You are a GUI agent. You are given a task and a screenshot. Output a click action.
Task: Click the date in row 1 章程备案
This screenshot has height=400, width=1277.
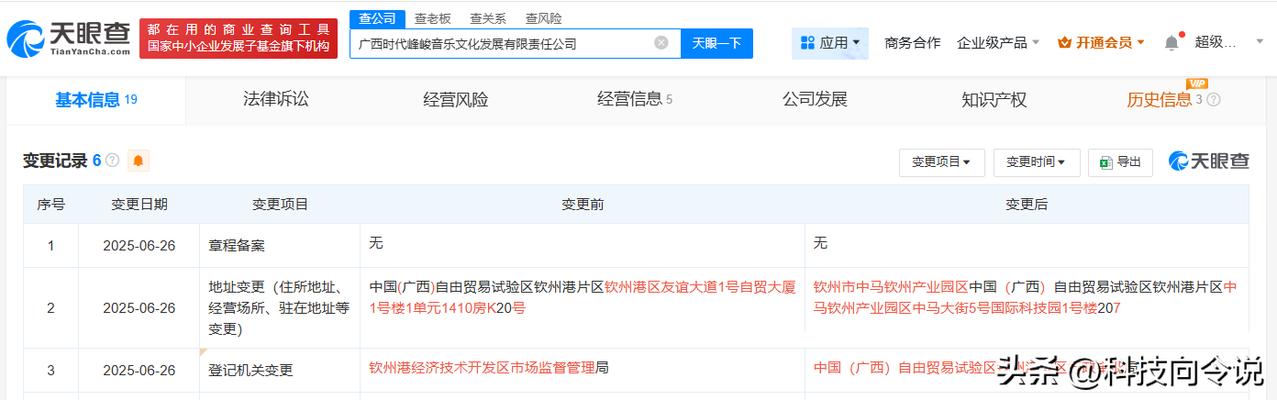pos(139,245)
